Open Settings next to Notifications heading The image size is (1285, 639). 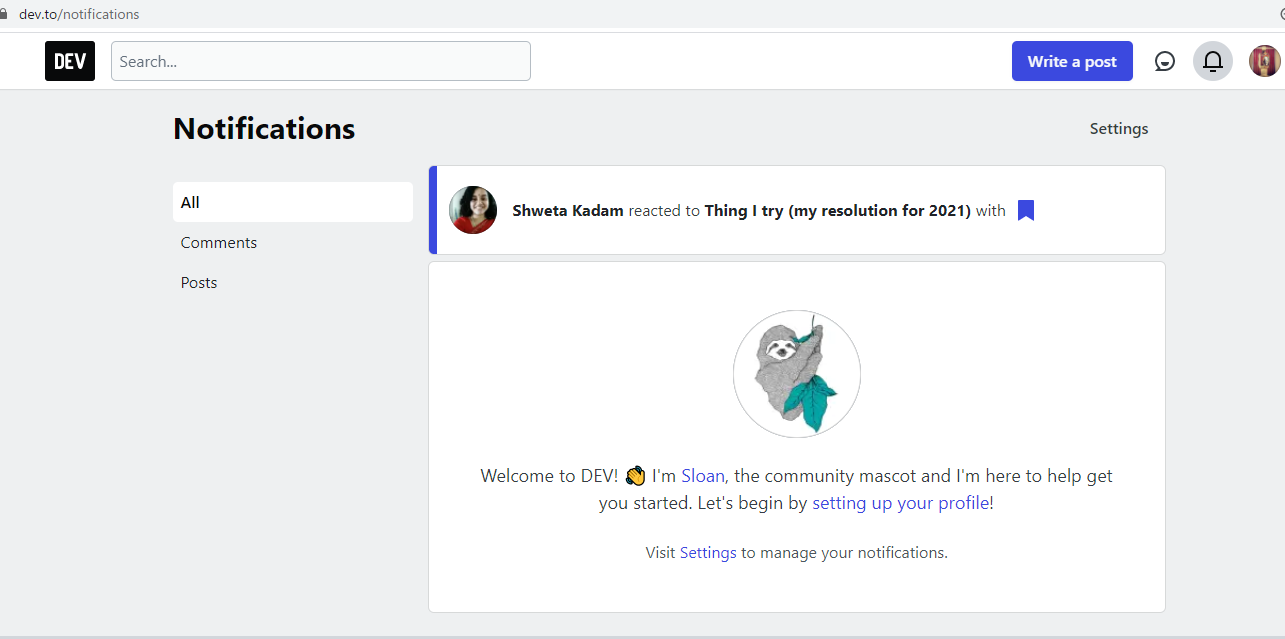tap(1118, 129)
